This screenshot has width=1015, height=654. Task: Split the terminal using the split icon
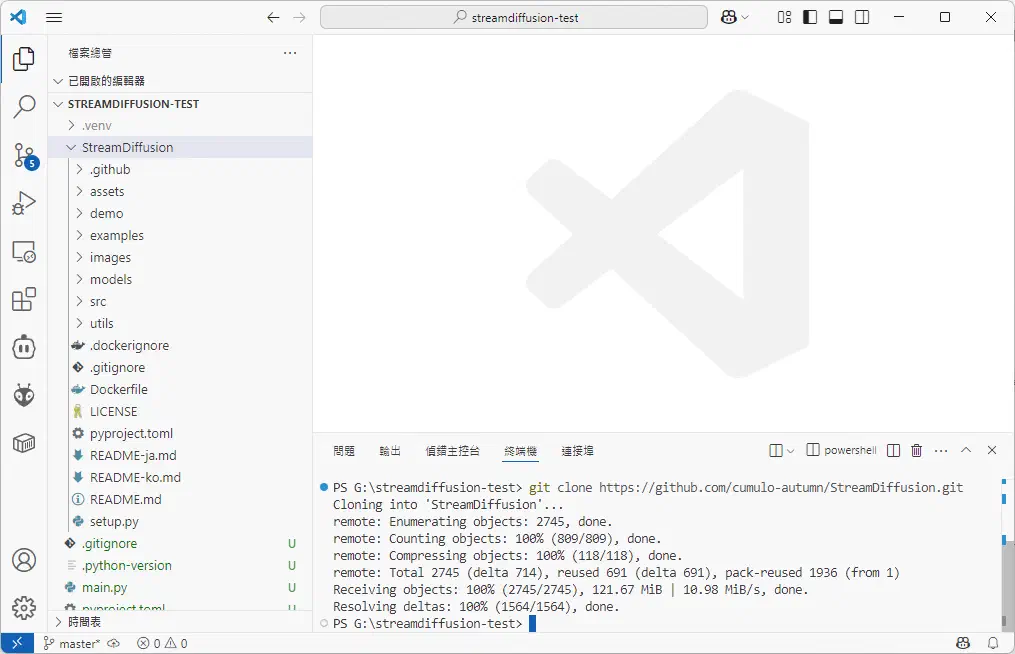coord(892,450)
